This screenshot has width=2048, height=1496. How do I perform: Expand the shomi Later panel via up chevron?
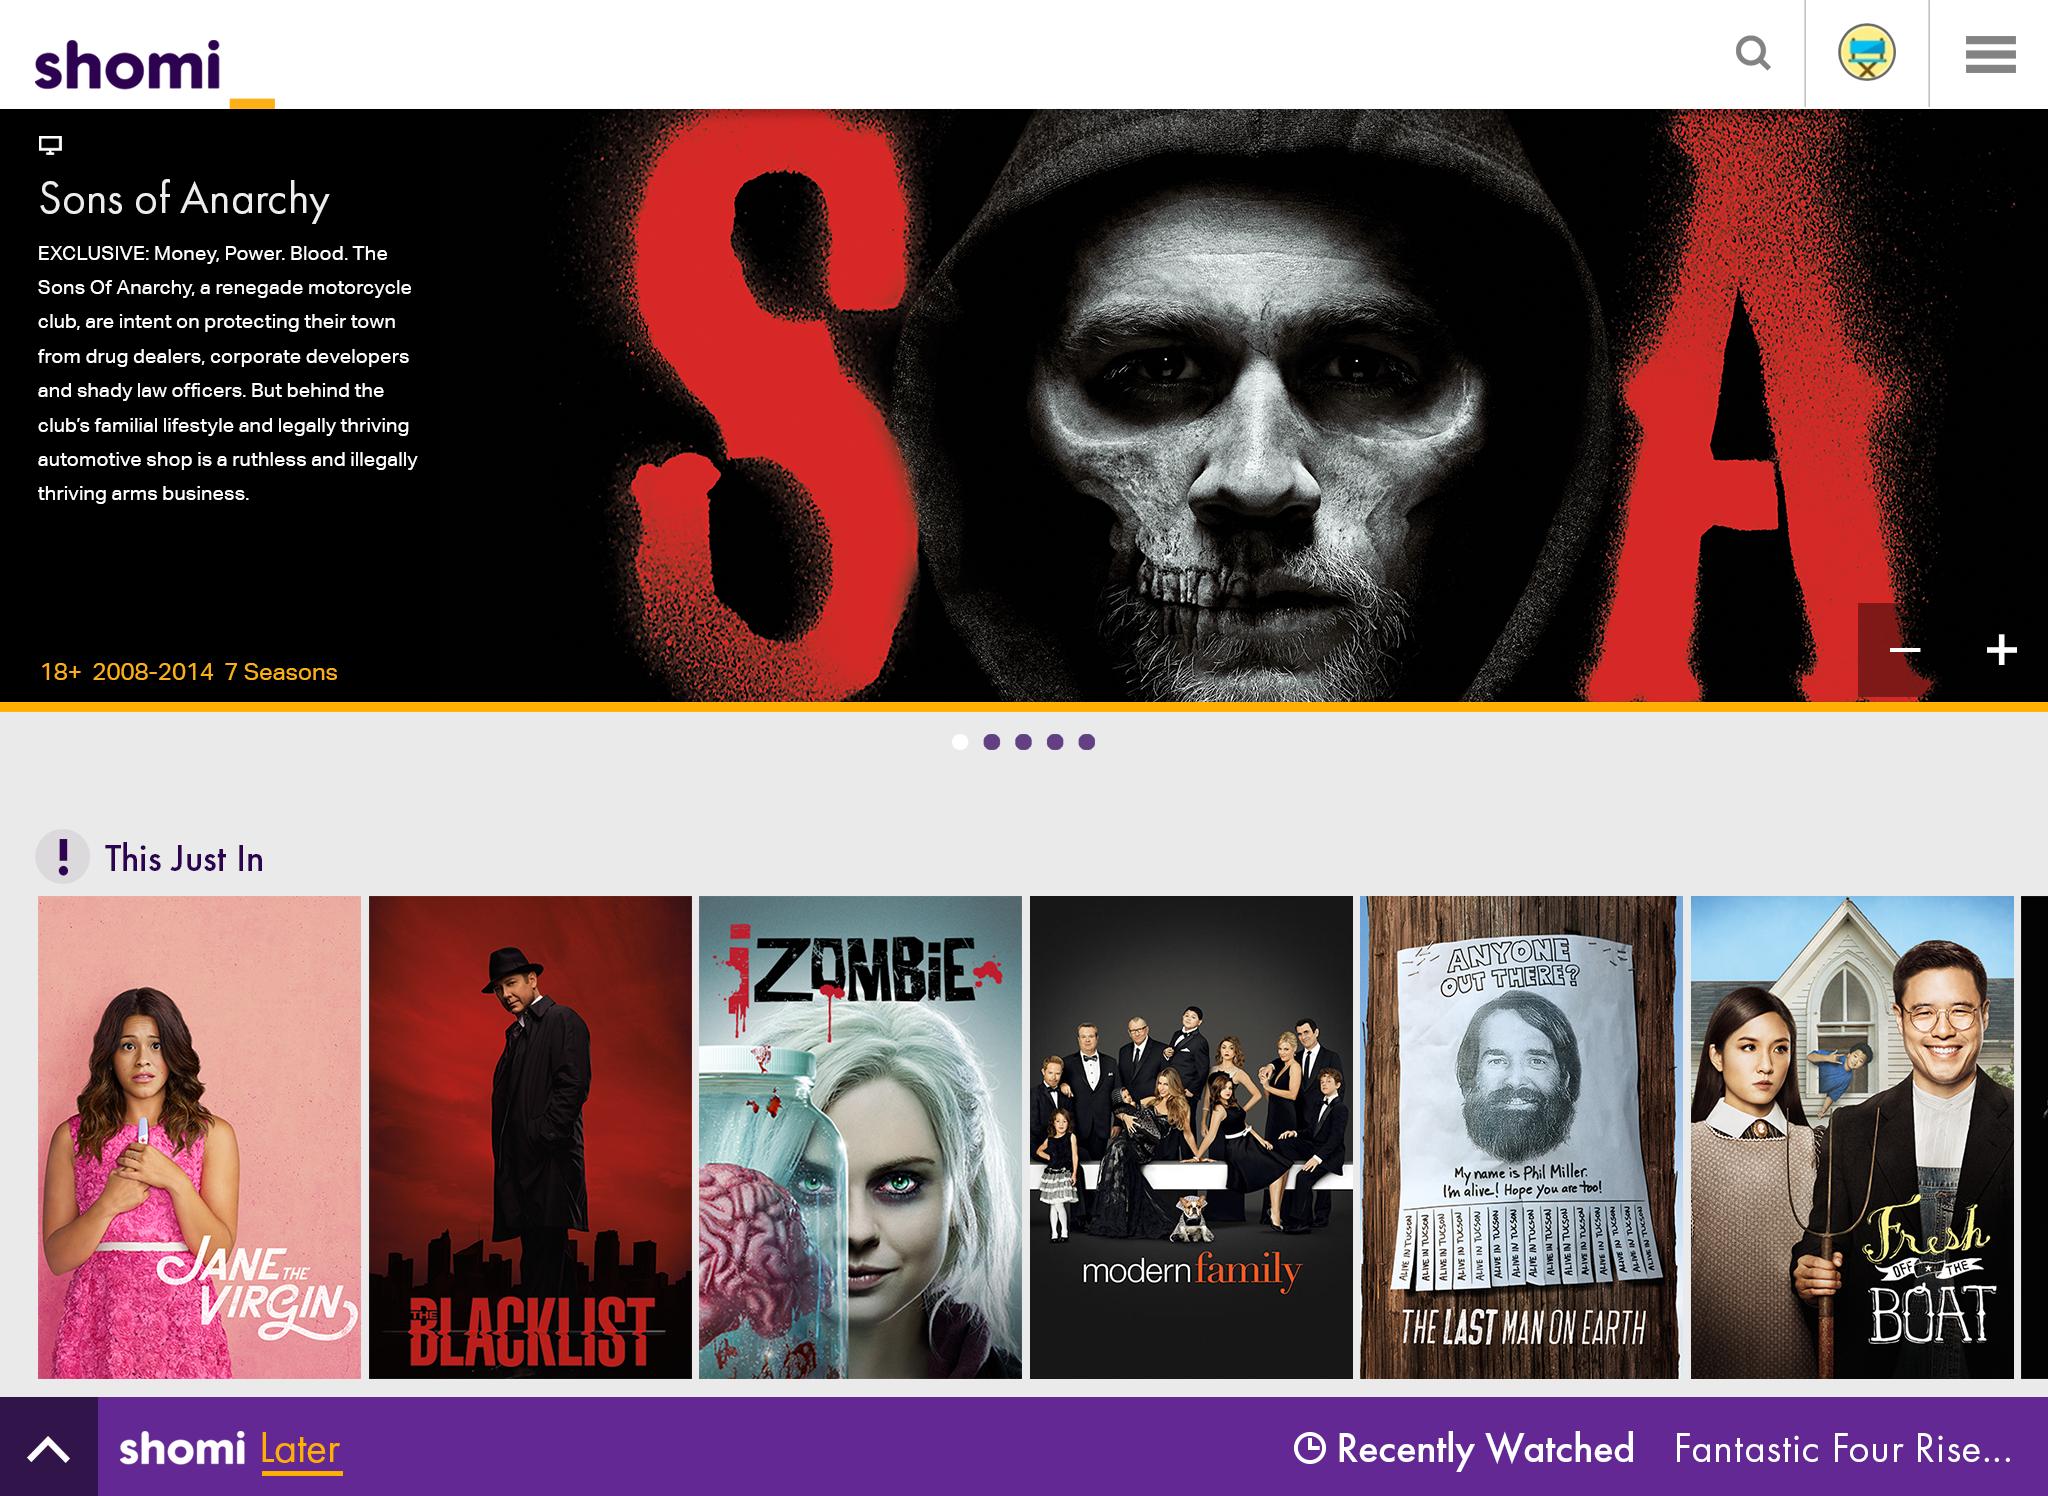[47, 1448]
